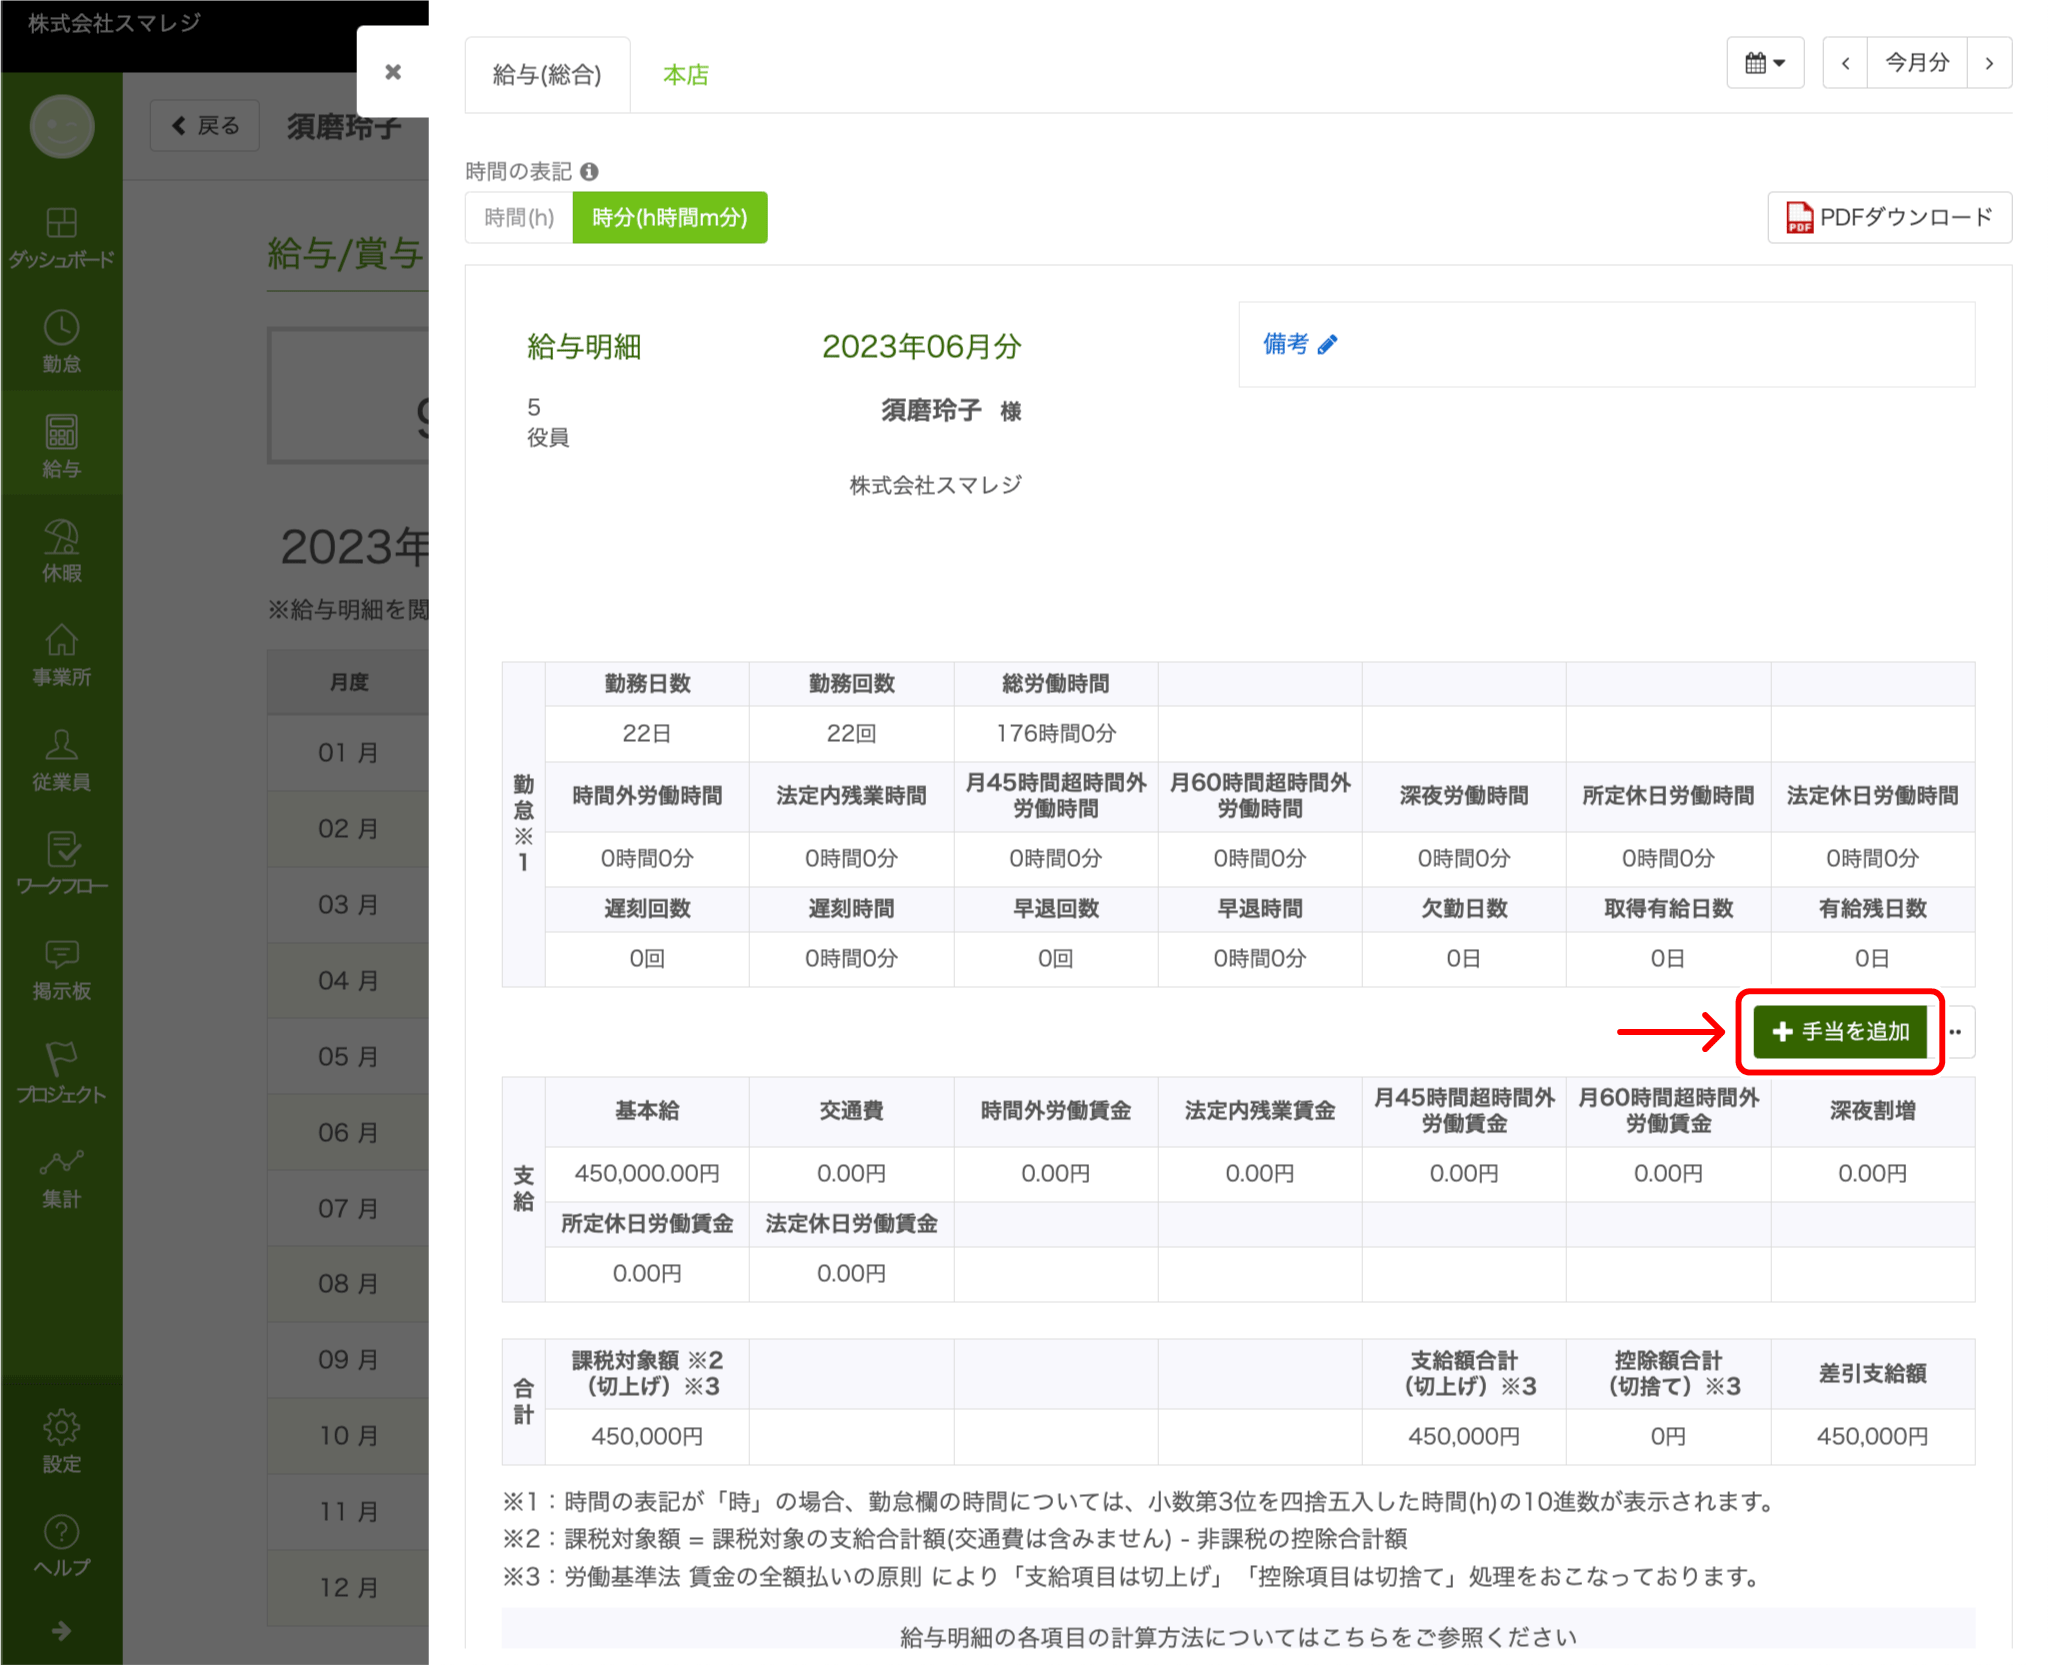Image resolution: width=2048 pixels, height=1665 pixels.
Task: Open the 掲示板 message icon
Action: pyautogui.click(x=61, y=969)
